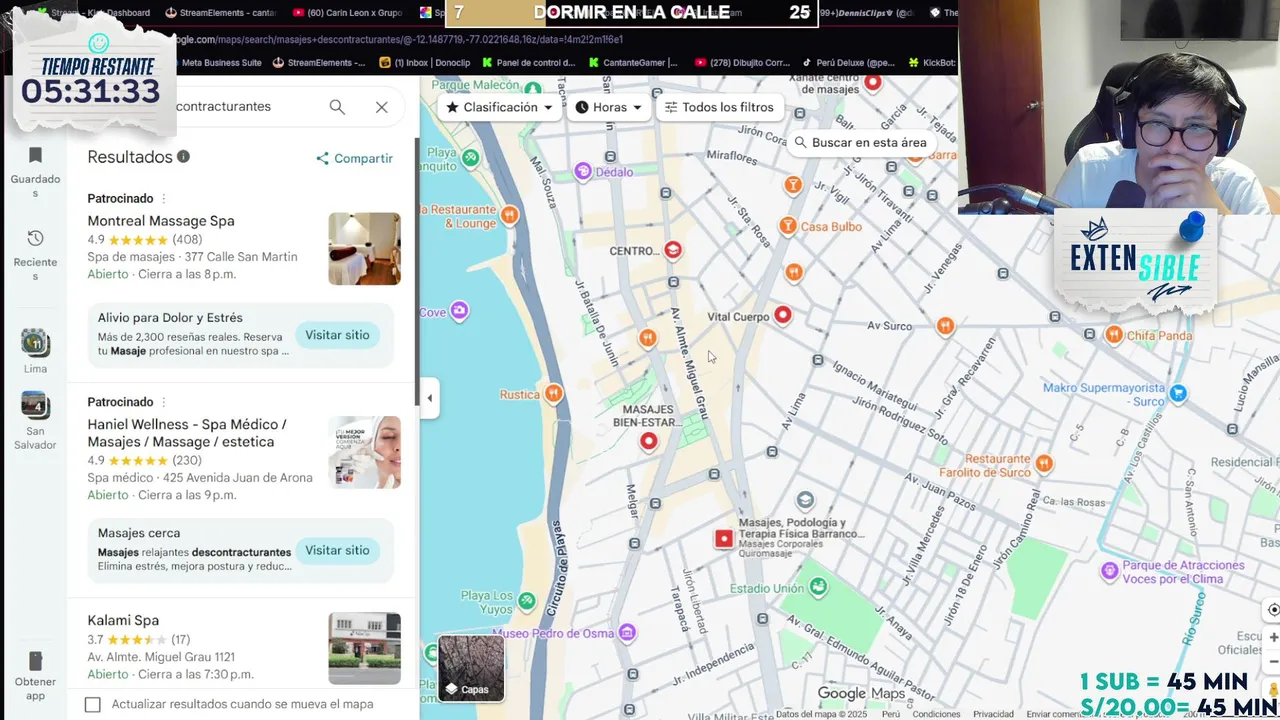Click the Casa Bulbo restaurant pin
Viewport: 1280px width, 720px height.
[x=788, y=226]
